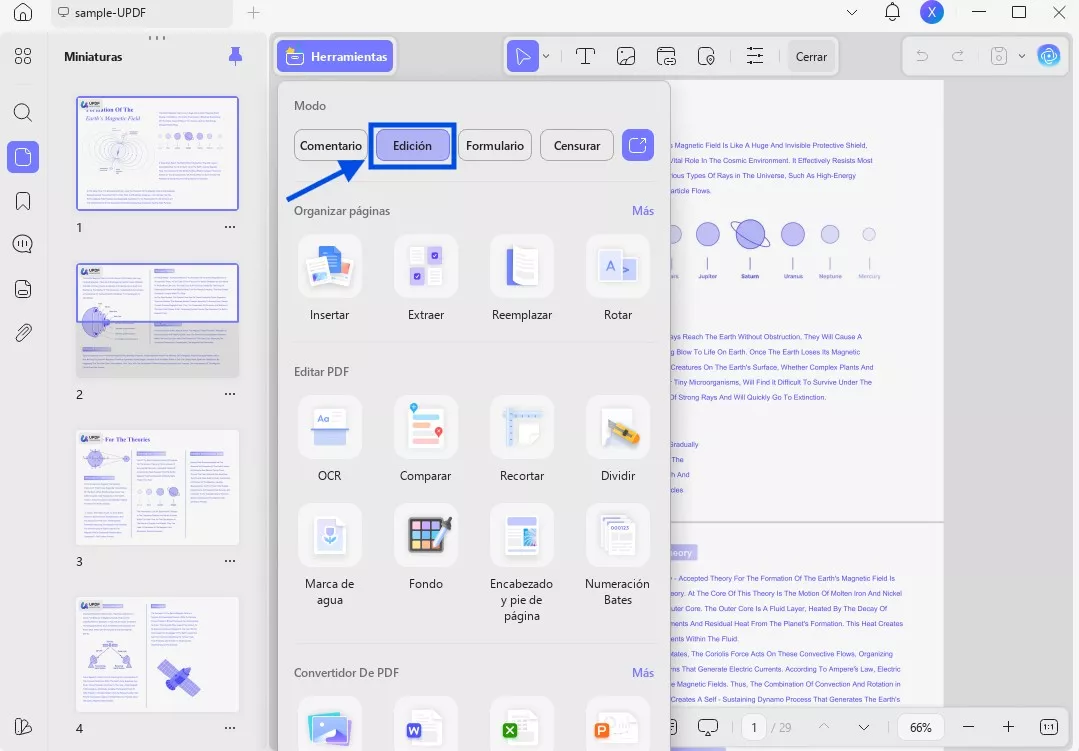Click the undo arrow
The image size is (1079, 751).
[x=922, y=56]
